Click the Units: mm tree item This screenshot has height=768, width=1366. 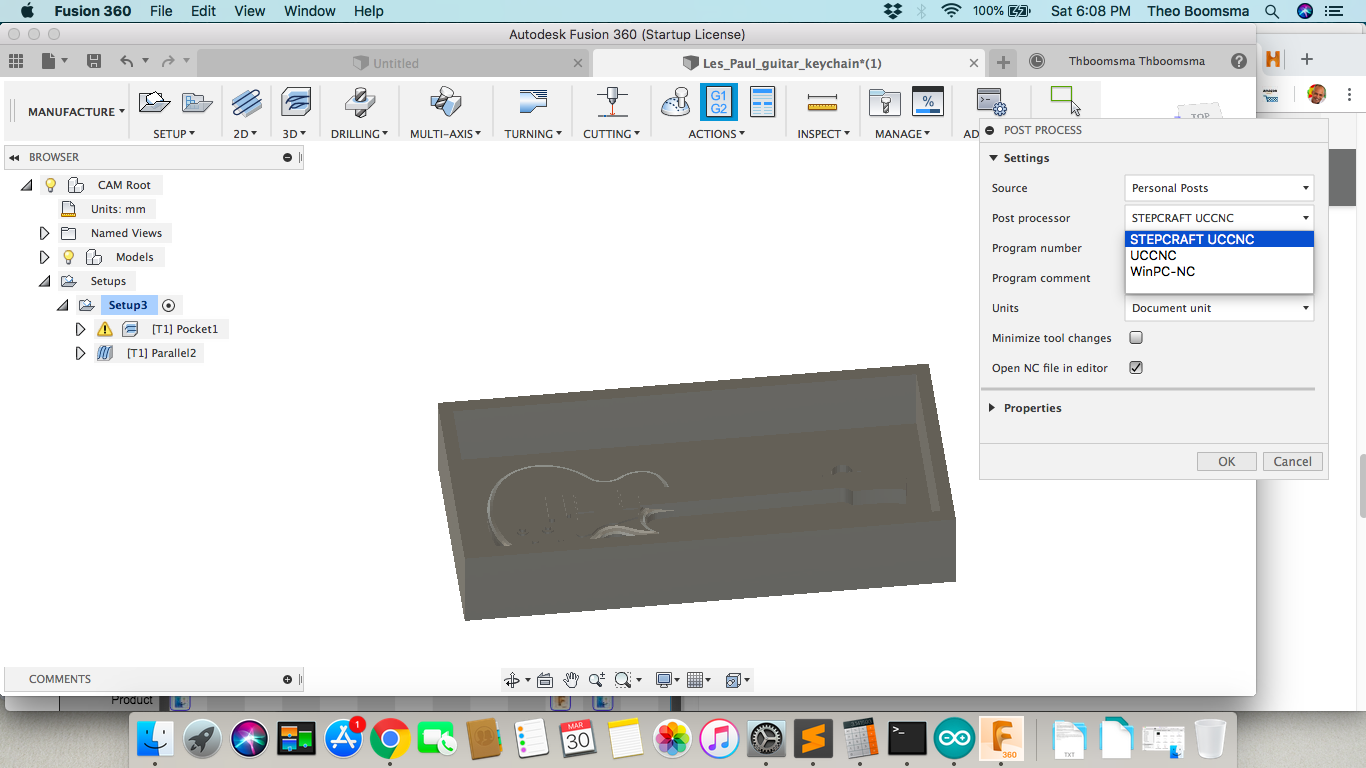pos(118,209)
